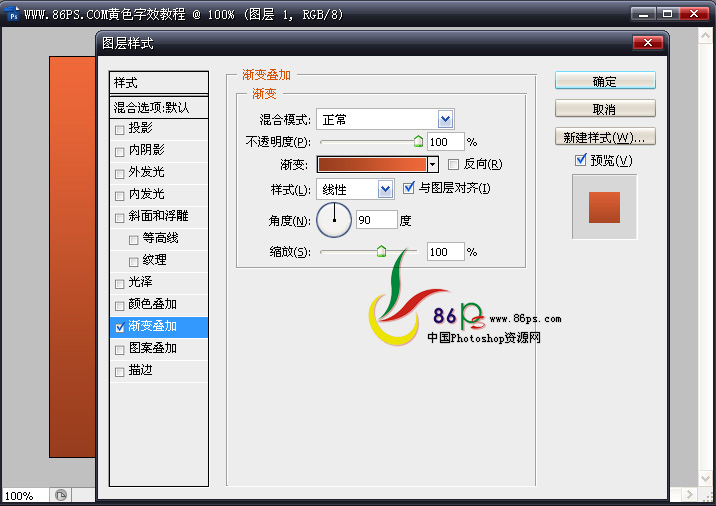Enable the 图案叠加 checkbox
The width and height of the screenshot is (716, 506).
tap(120, 350)
